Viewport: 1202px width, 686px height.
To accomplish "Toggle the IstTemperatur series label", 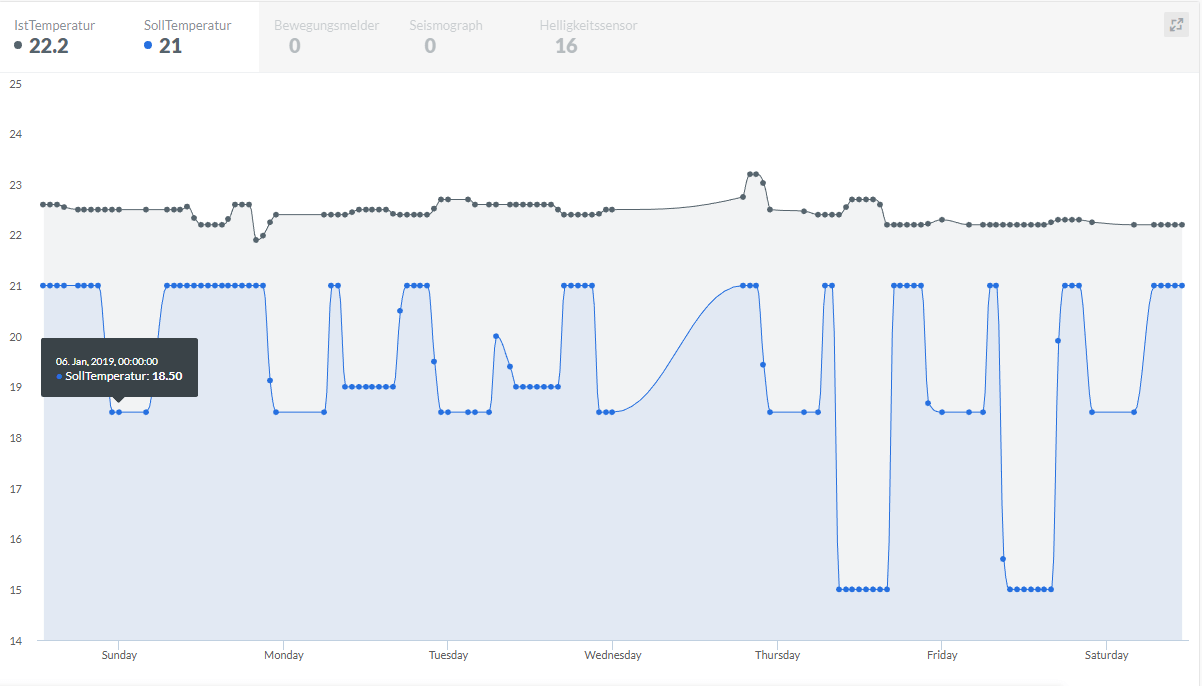I will [55, 26].
